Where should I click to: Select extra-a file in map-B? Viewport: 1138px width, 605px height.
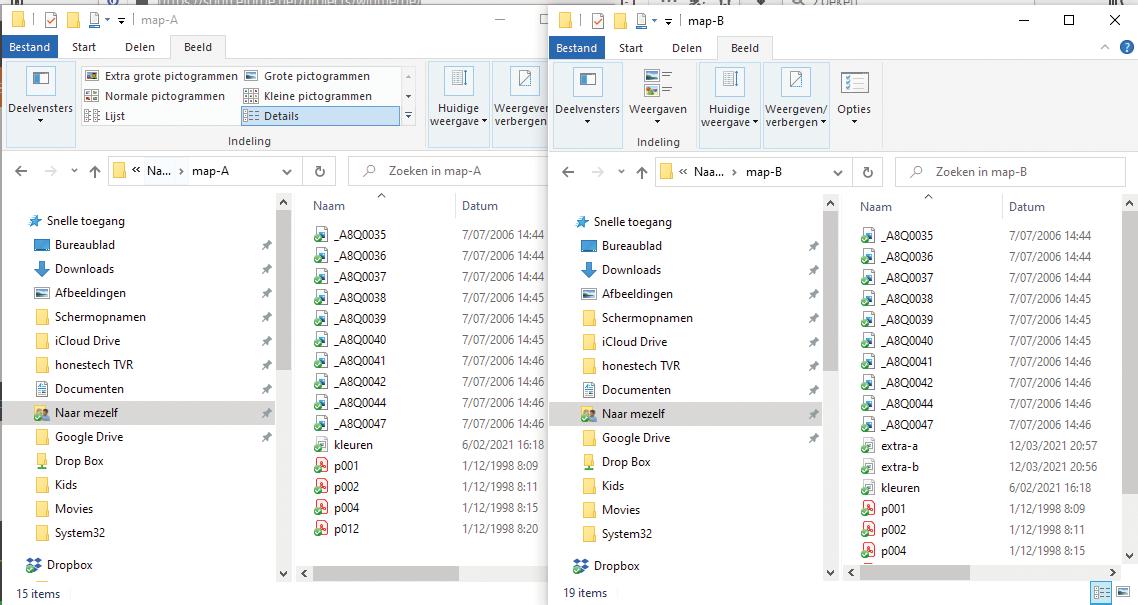click(x=898, y=446)
